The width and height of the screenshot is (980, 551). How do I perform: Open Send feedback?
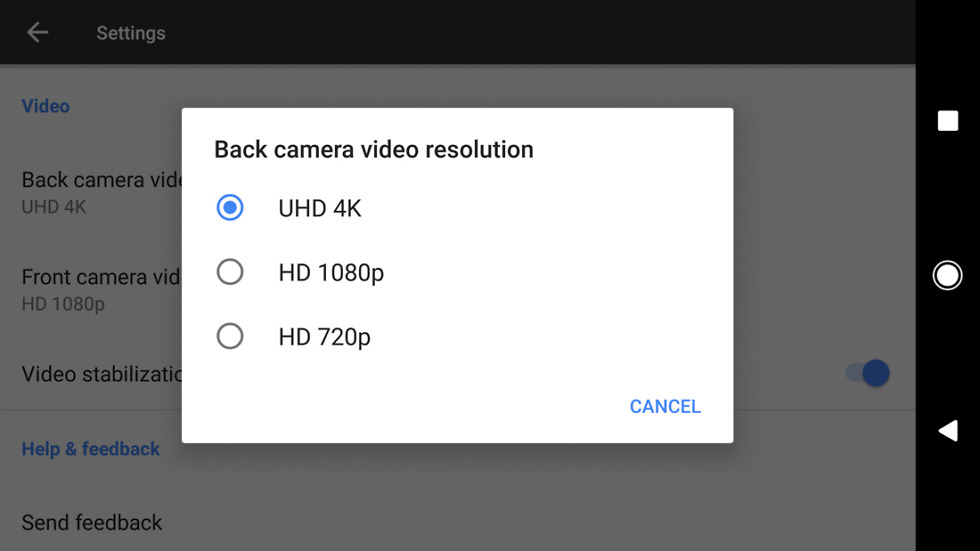point(92,522)
